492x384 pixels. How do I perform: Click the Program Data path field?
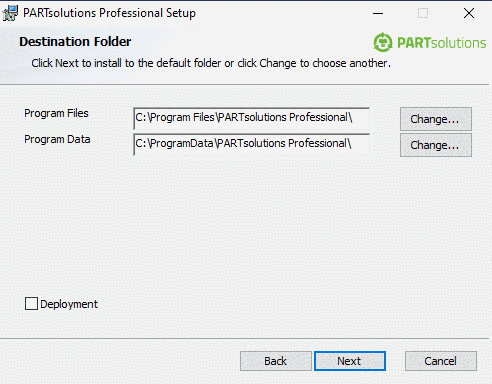click(251, 144)
